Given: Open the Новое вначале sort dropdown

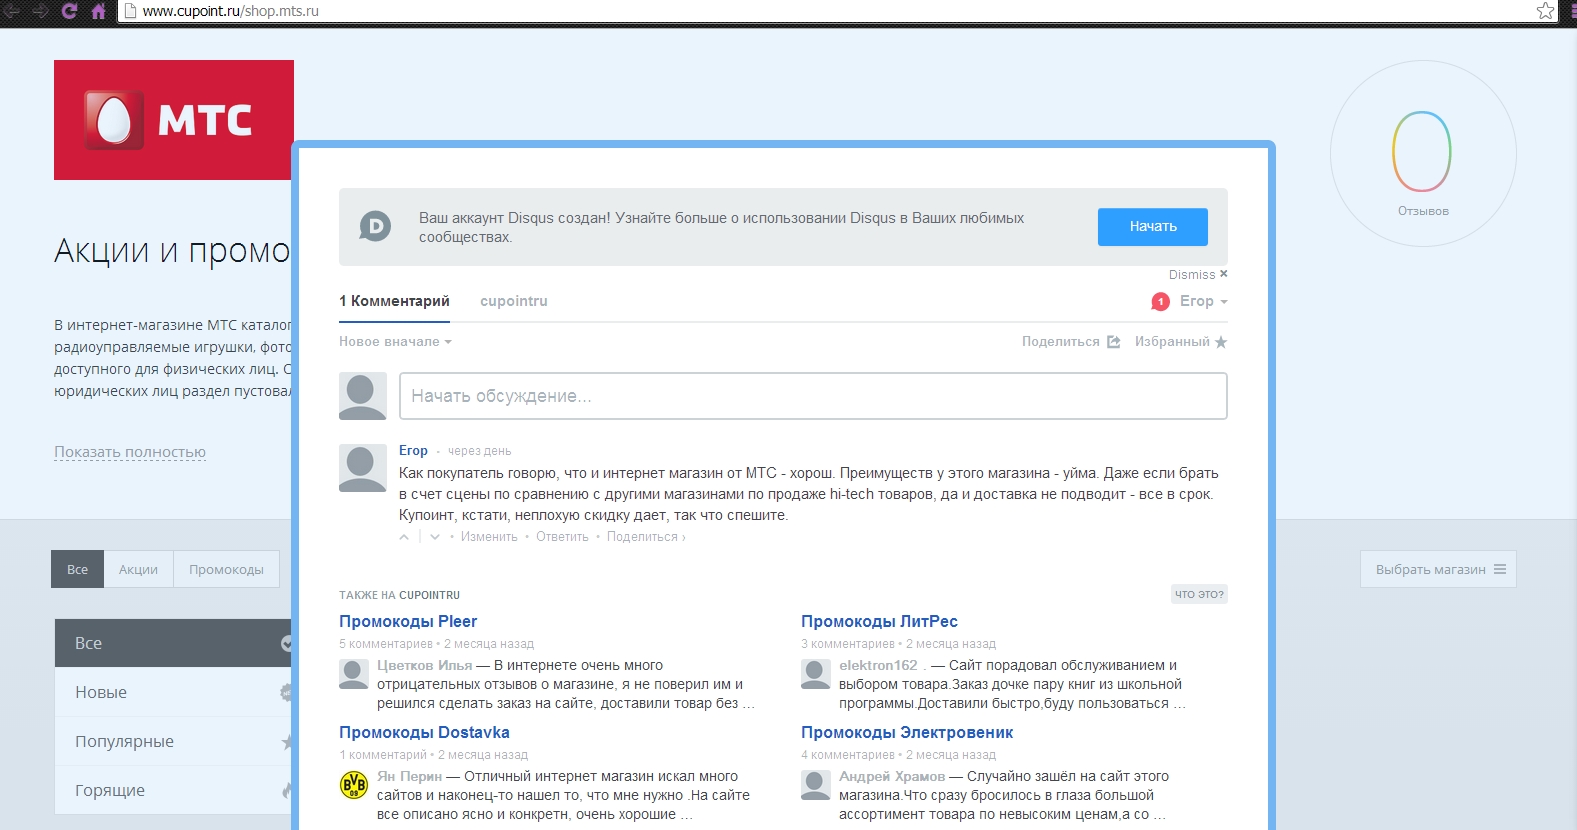Looking at the screenshot, I should (395, 342).
